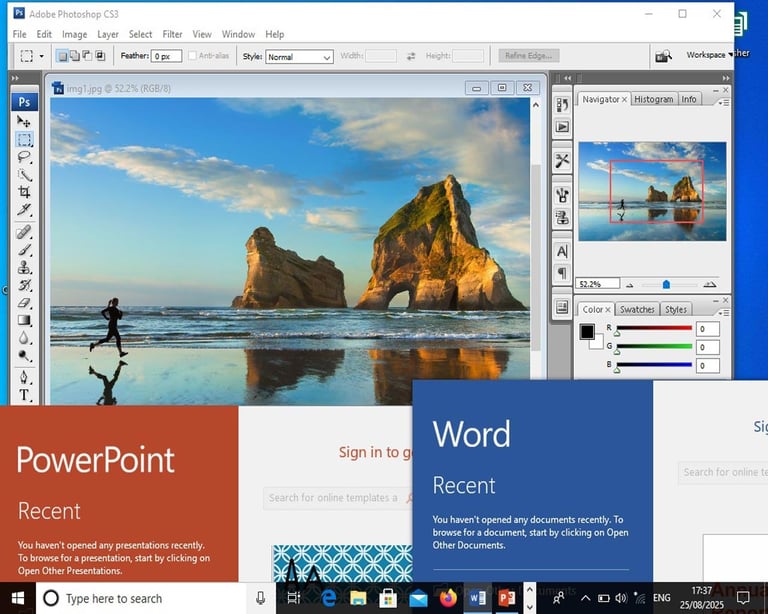Select the Eraser tool
The width and height of the screenshot is (768, 614).
coord(24,303)
